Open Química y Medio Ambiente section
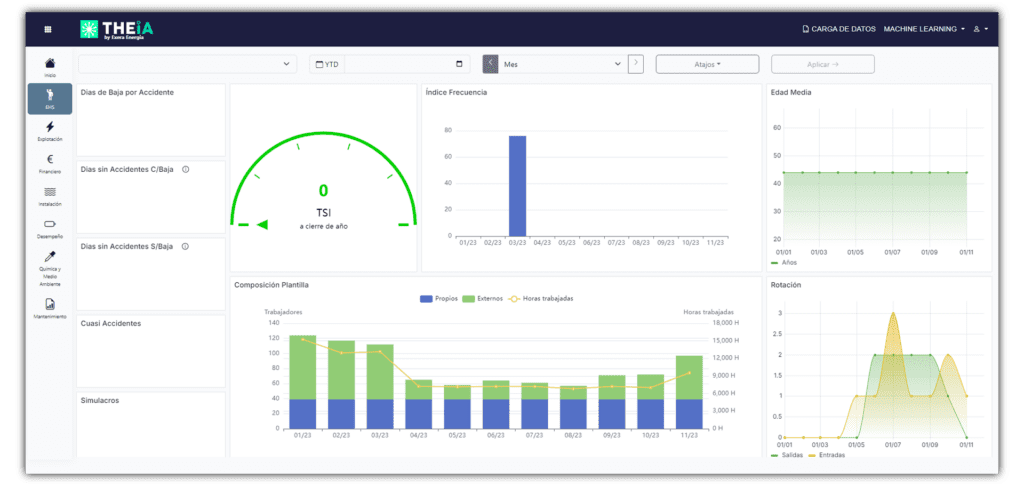The width and height of the screenshot is (1024, 486). coord(50,266)
